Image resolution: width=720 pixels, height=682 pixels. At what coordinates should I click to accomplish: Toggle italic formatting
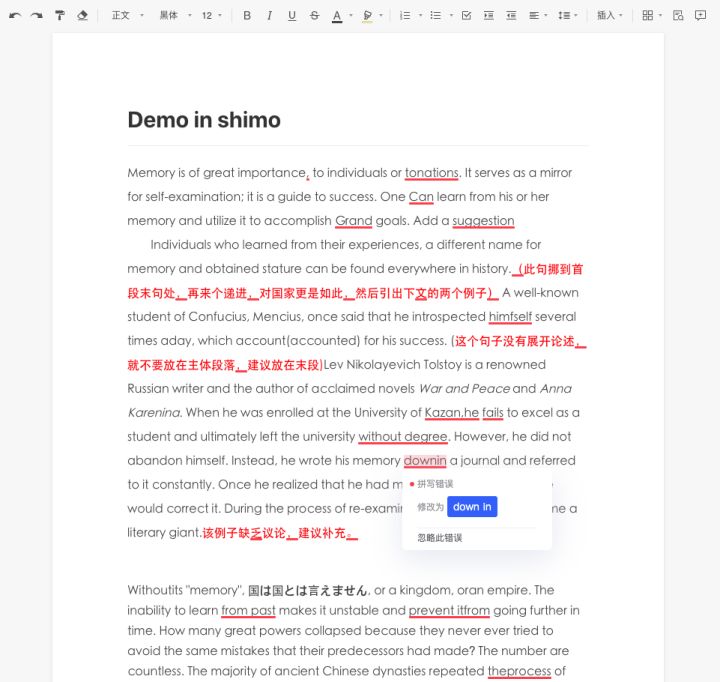click(x=269, y=16)
